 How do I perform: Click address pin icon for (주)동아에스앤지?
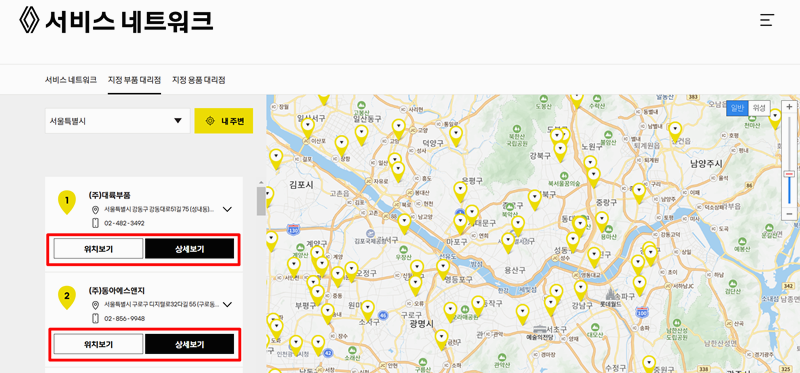click(x=95, y=305)
